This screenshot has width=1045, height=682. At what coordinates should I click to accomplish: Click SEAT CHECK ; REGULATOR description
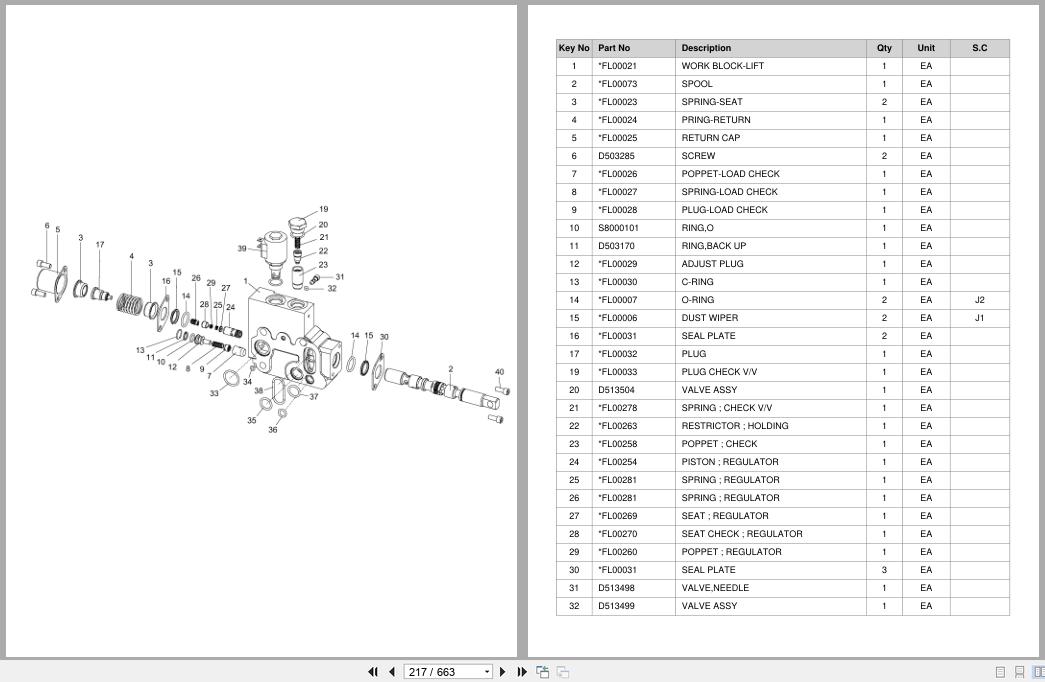pos(742,534)
